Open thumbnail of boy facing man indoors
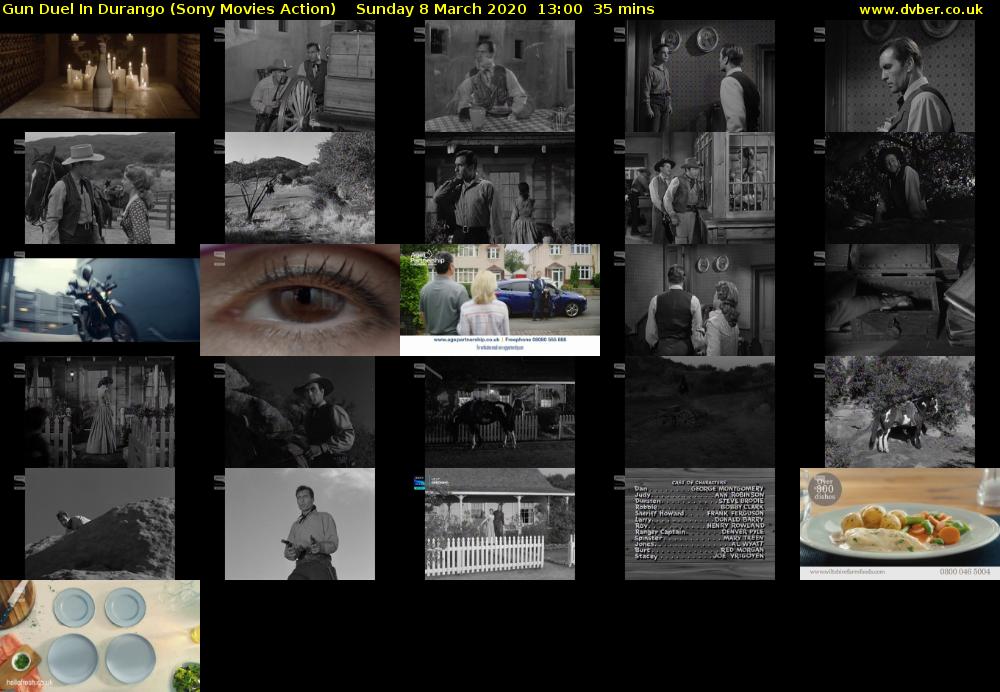1000x692 pixels. [x=700, y=76]
